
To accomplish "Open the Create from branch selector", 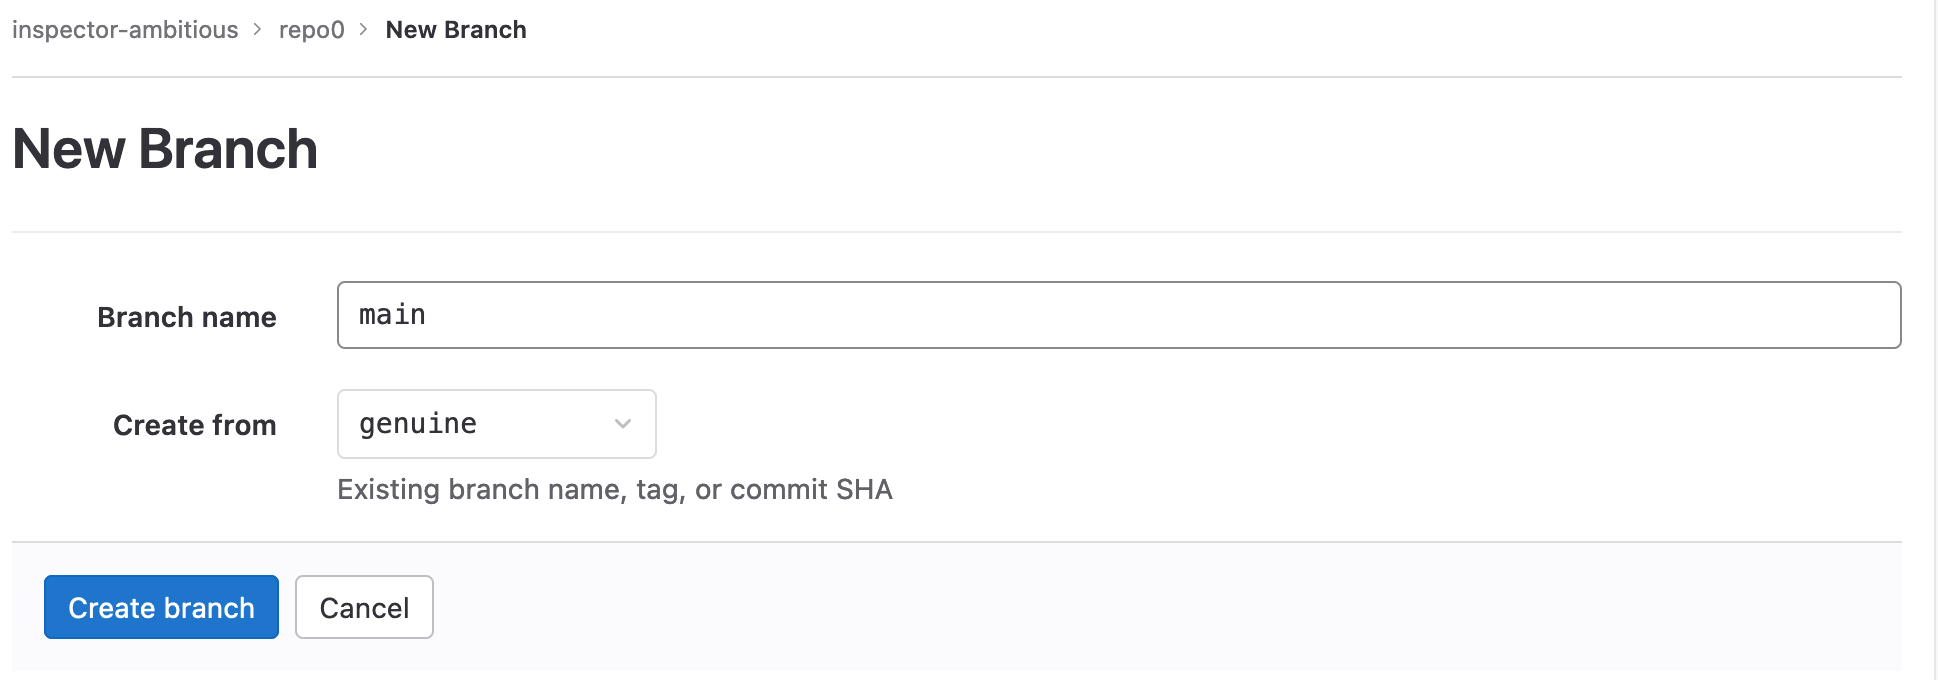I will tap(496, 424).
